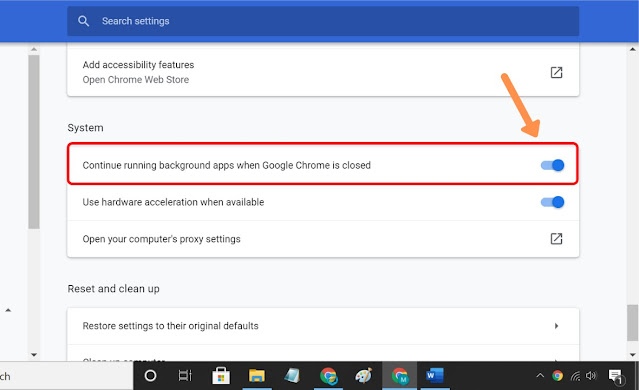Expand Restore settings to their original defaults

556,326
